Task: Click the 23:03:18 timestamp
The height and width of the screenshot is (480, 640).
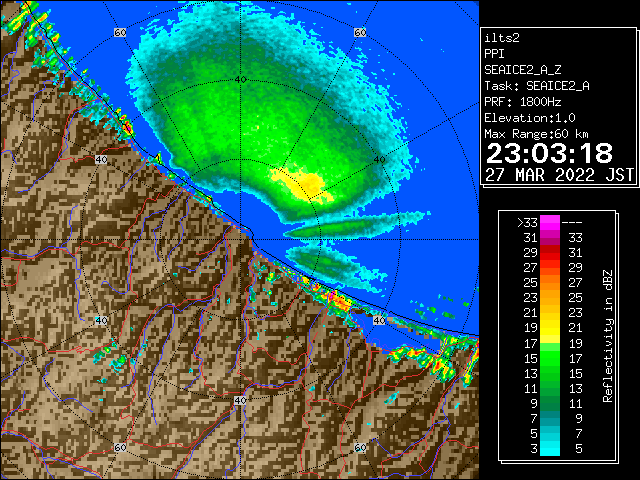Action: [x=549, y=153]
